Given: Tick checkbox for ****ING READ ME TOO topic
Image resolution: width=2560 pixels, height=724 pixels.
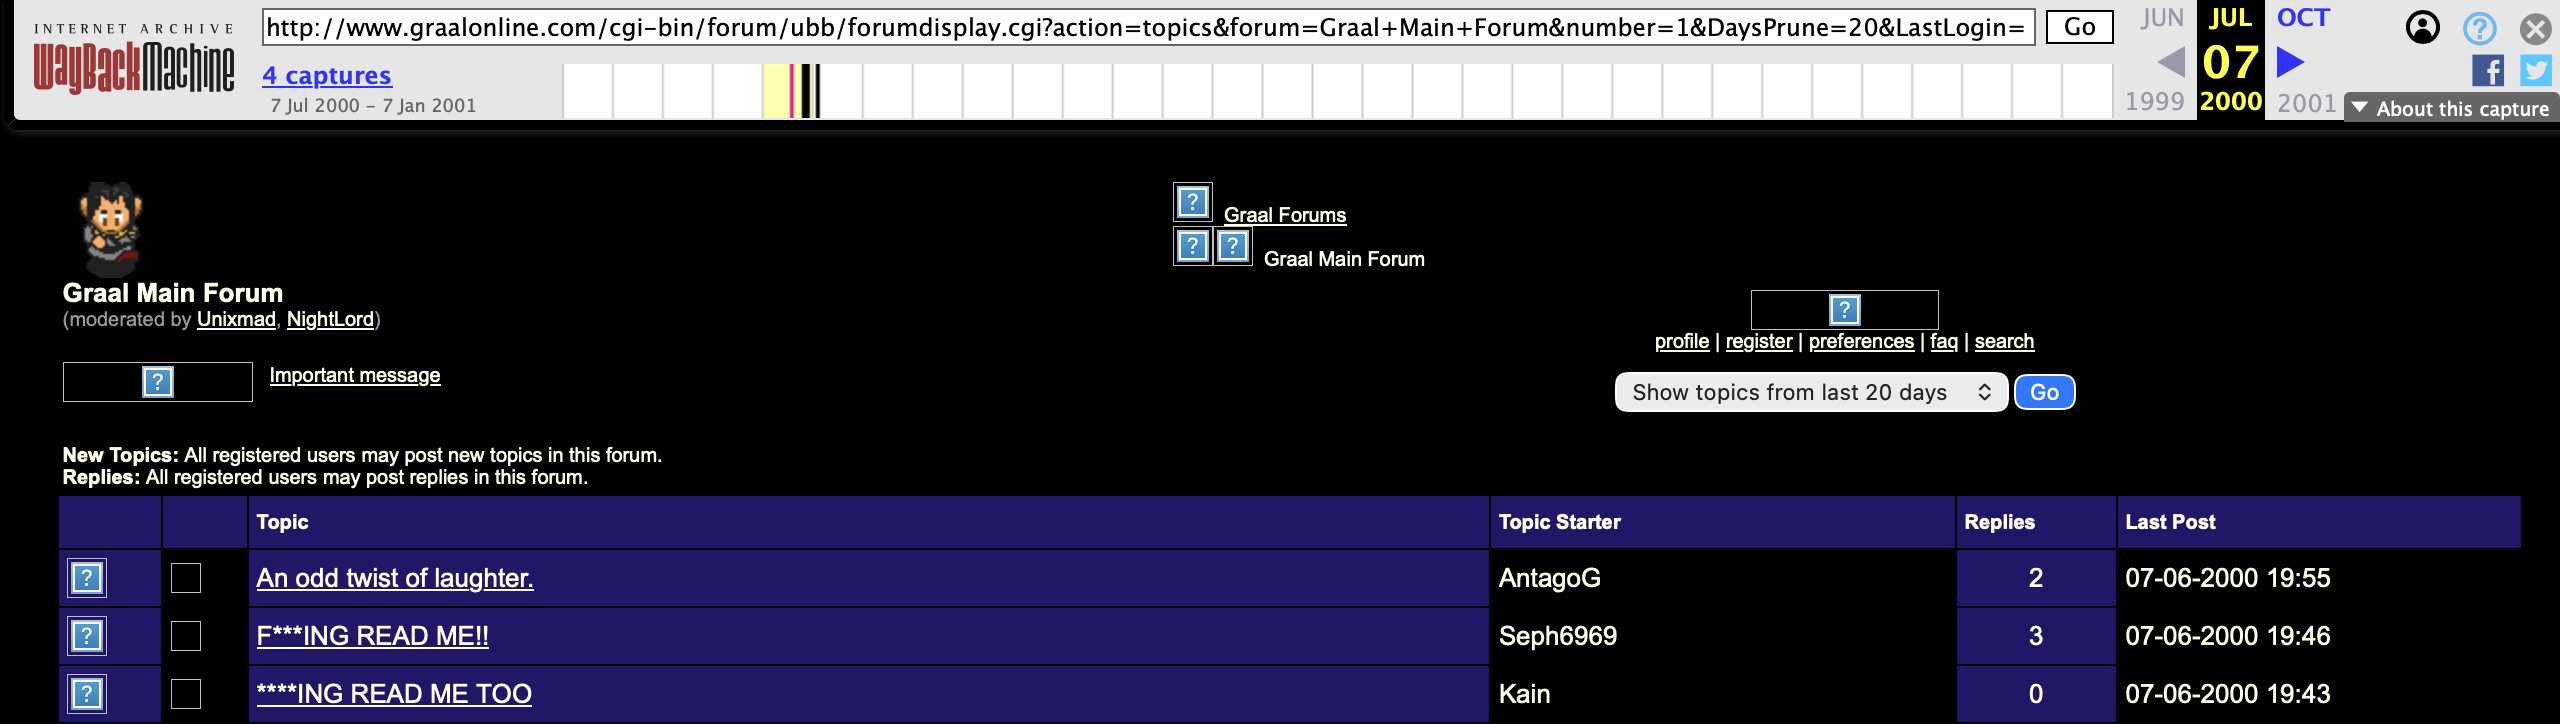Looking at the screenshot, I should tap(186, 694).
